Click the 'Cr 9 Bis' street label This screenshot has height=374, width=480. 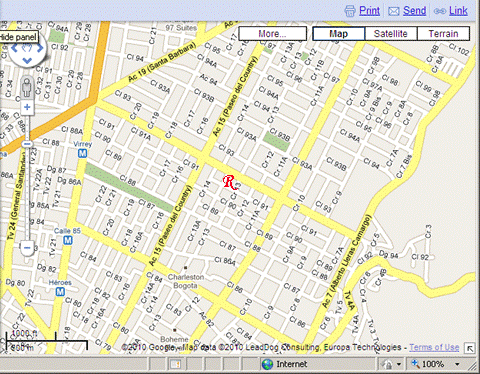pyautogui.click(x=373, y=109)
